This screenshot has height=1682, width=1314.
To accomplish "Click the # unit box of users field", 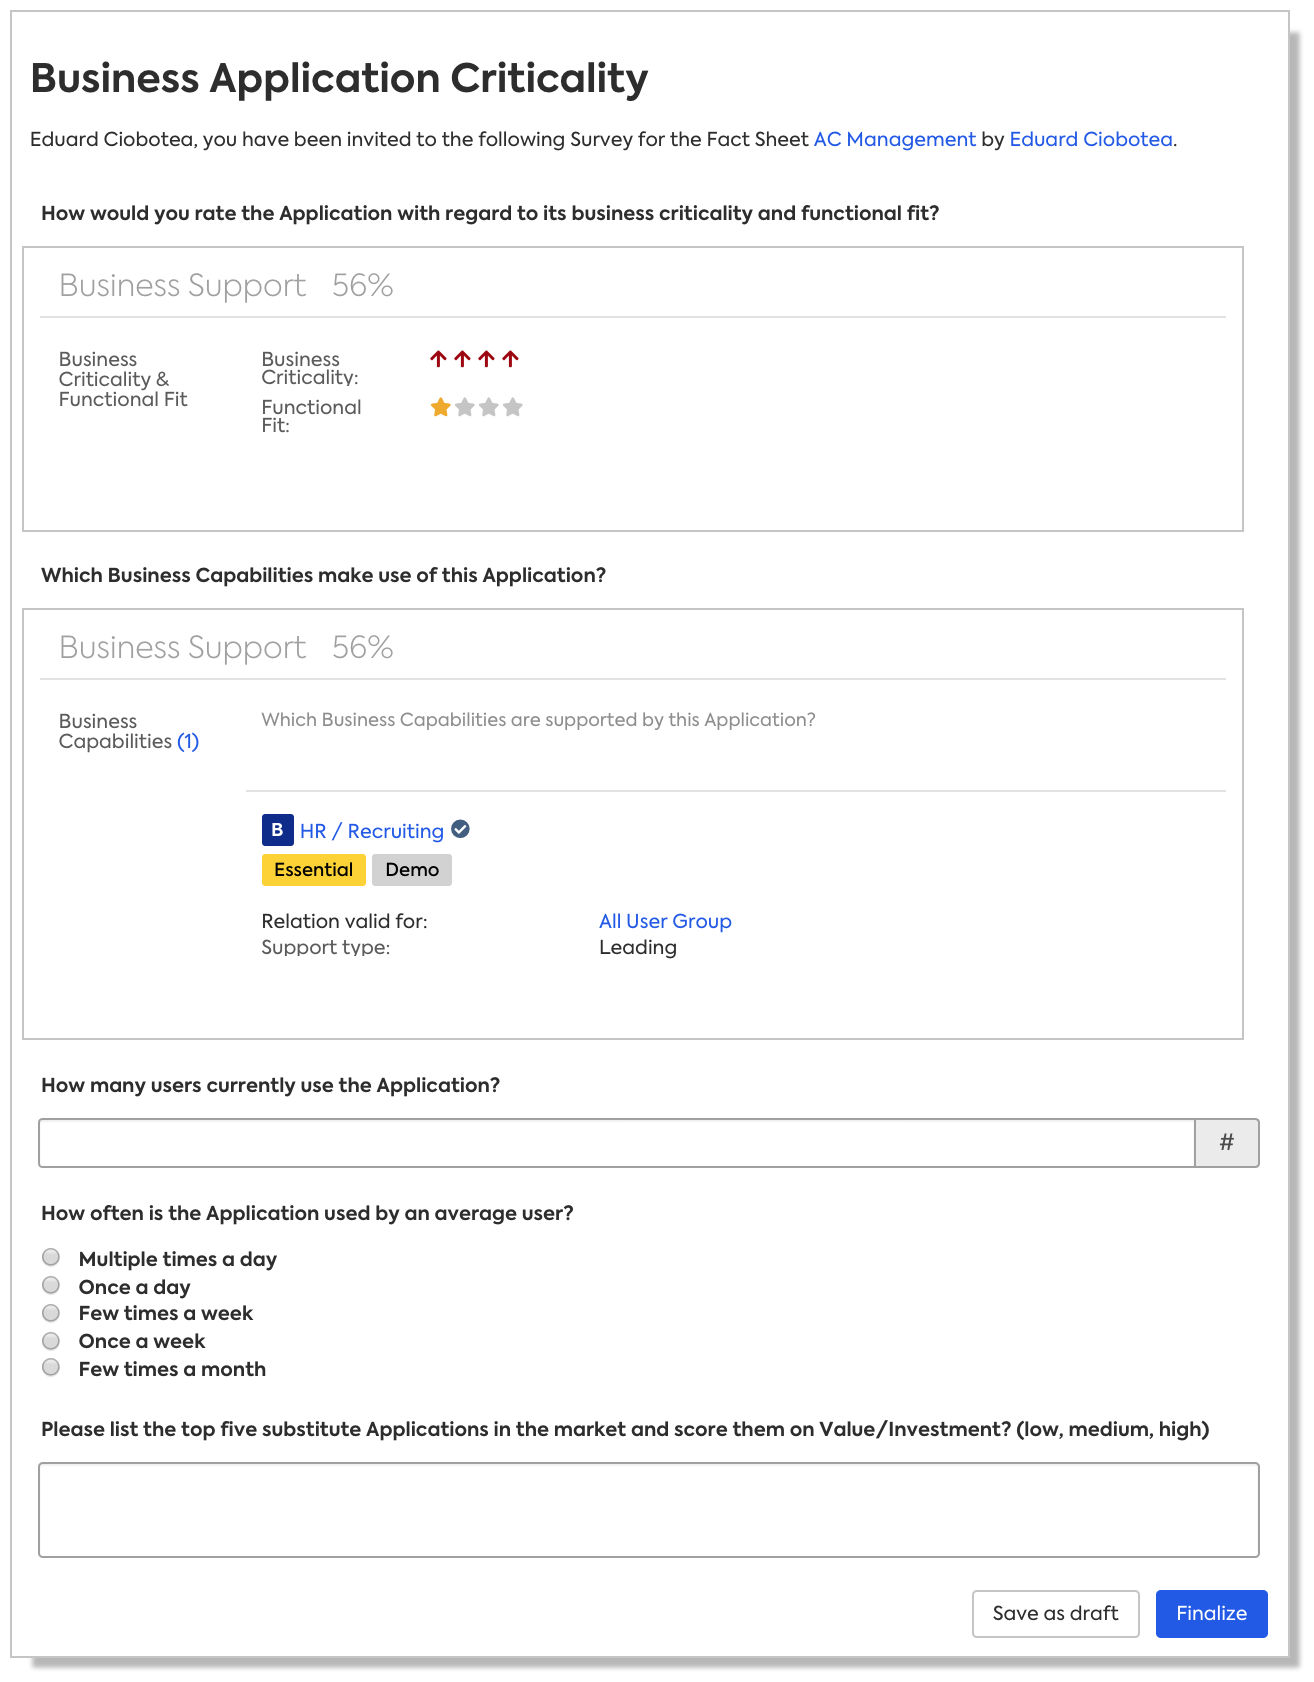I will pos(1227,1142).
